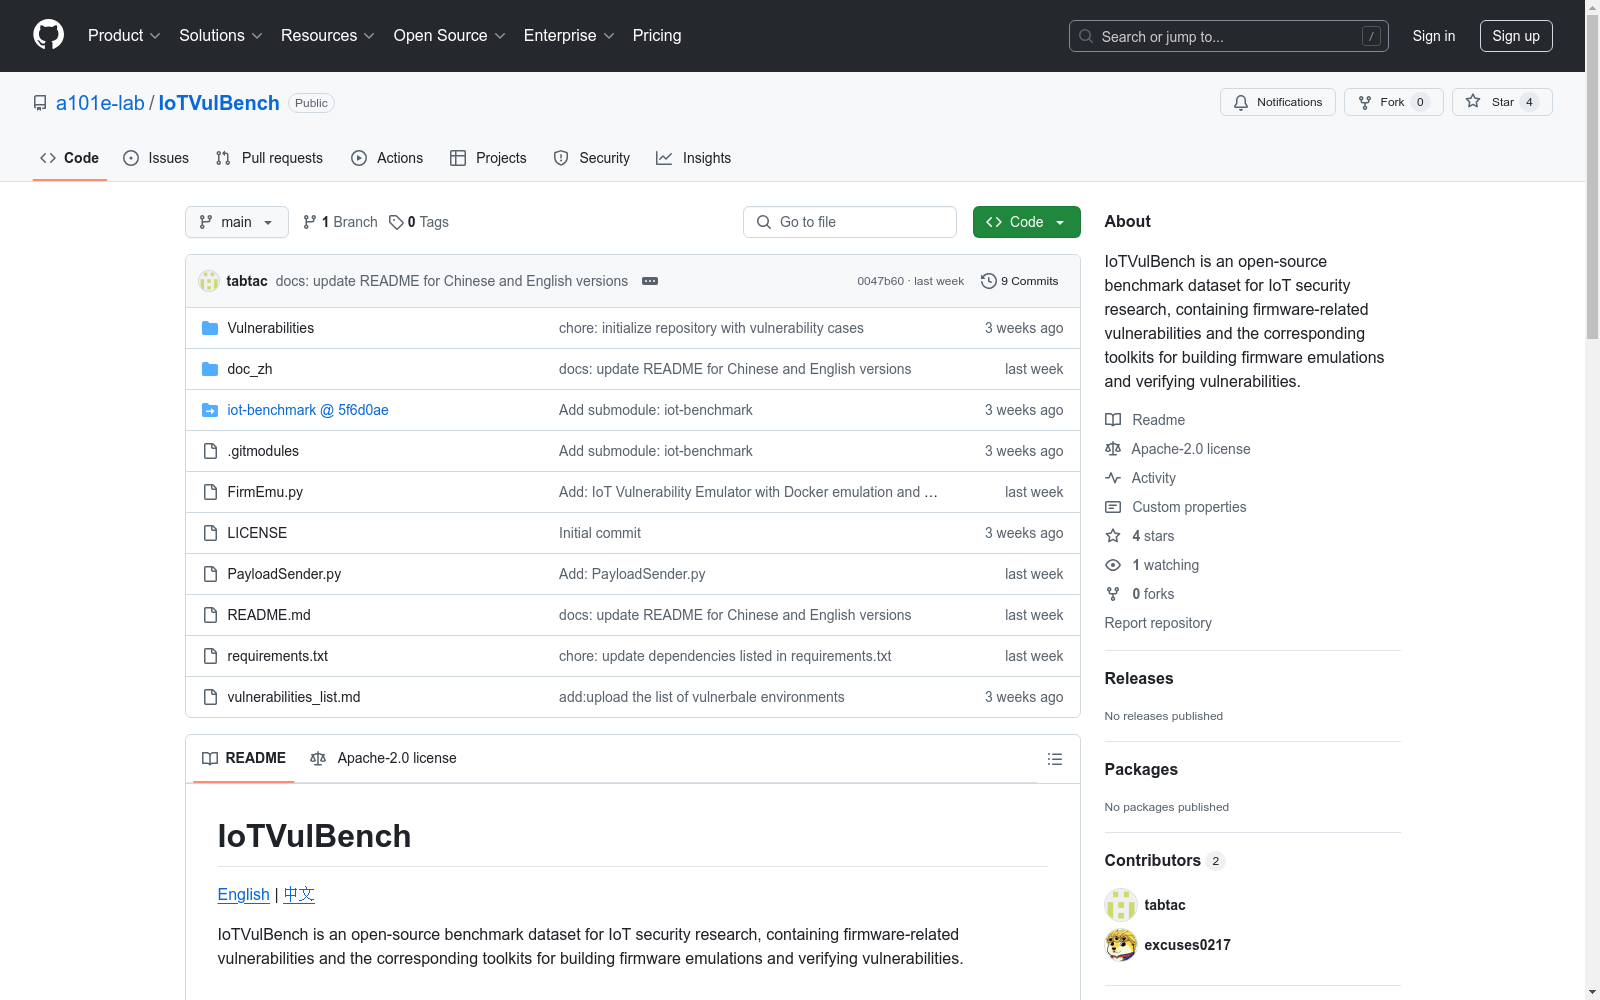Click the 0 forks icon in About
1600x1000 pixels.
point(1113,594)
